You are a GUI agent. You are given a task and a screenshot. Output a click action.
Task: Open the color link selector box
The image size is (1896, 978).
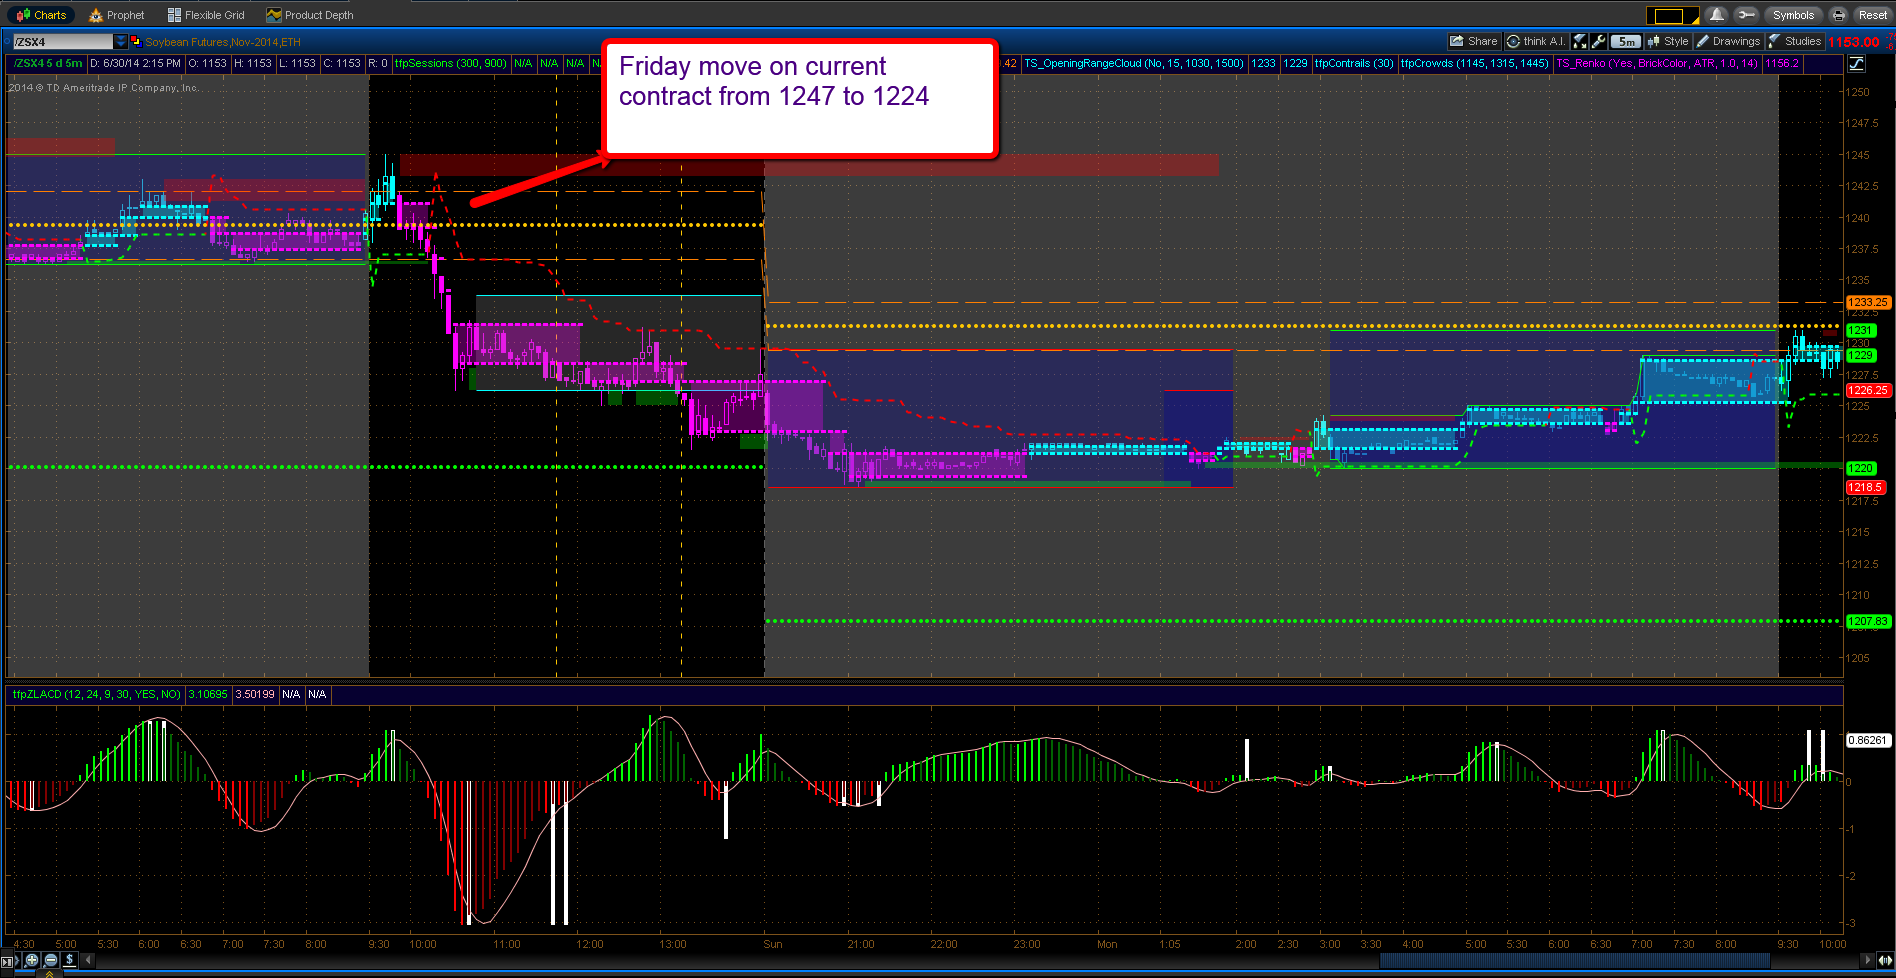1673,16
